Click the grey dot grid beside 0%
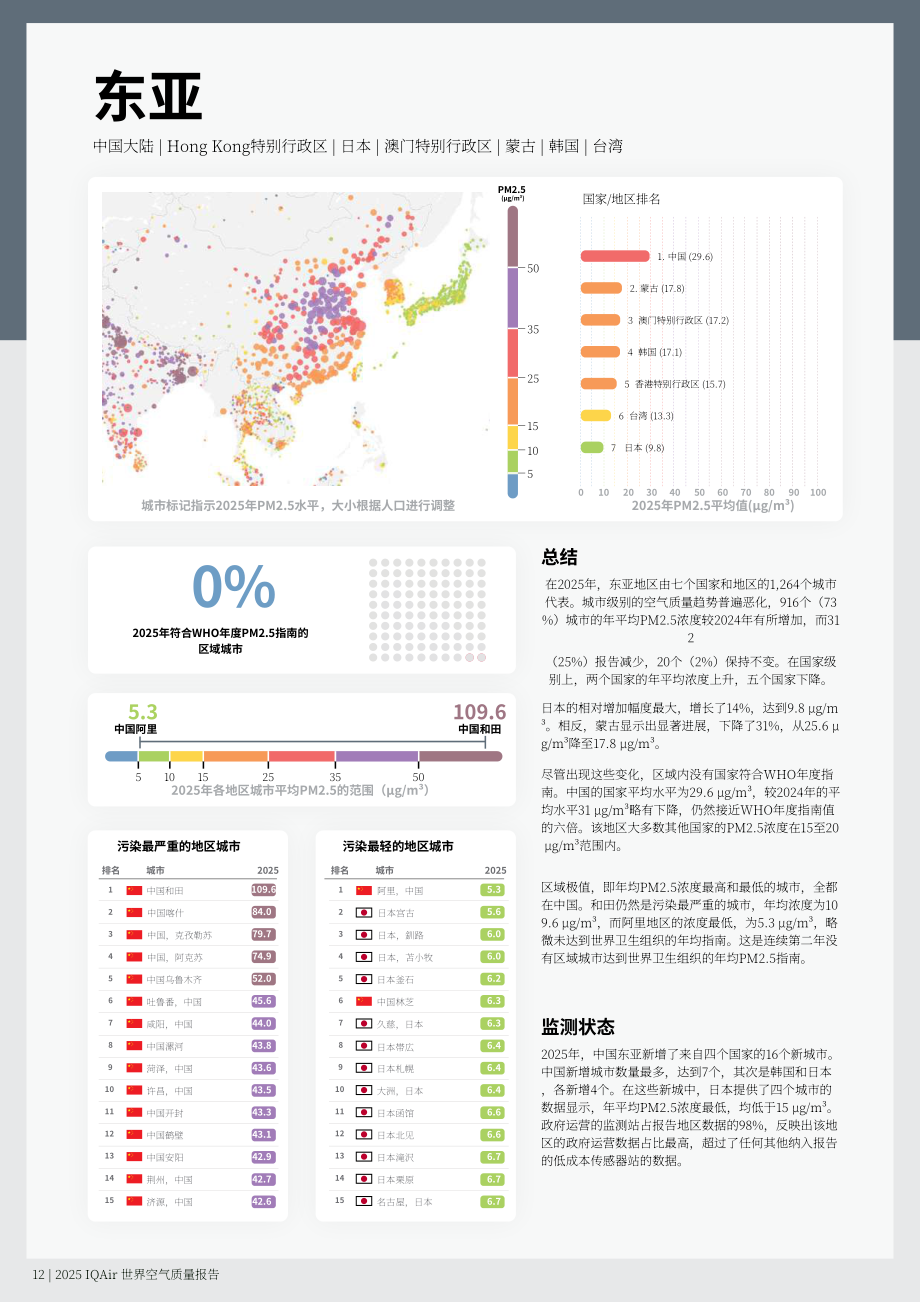The width and height of the screenshot is (920, 1302). pos(427,609)
